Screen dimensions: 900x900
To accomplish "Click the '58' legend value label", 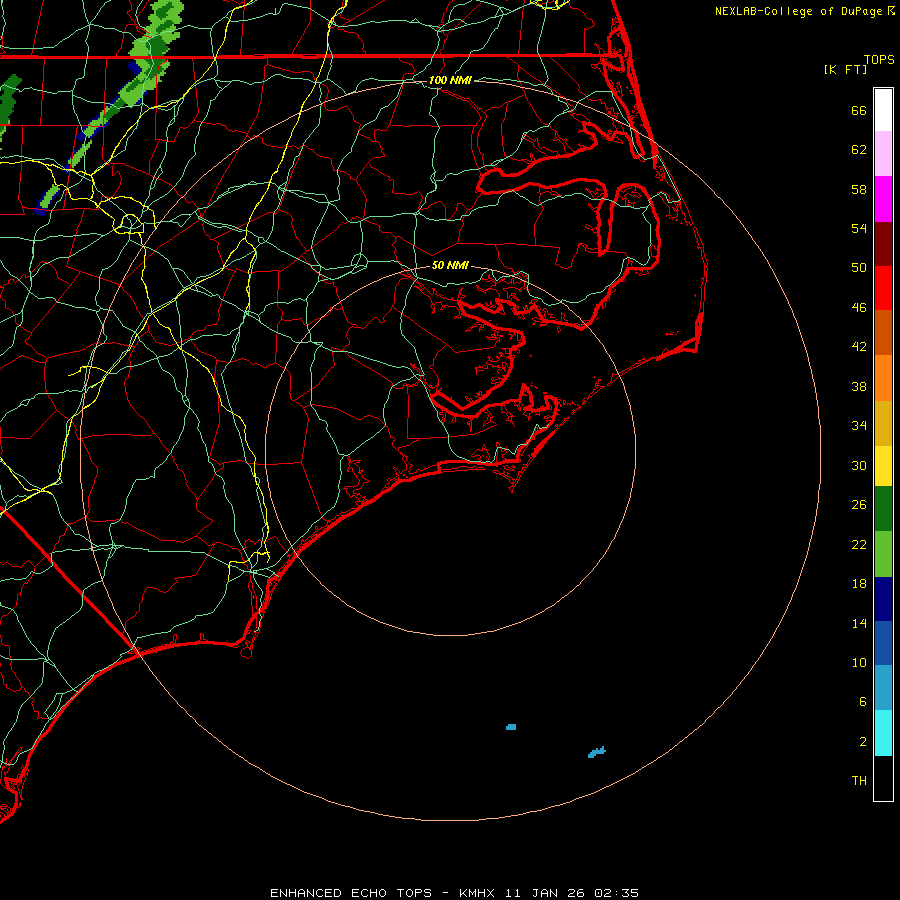I will tap(859, 189).
